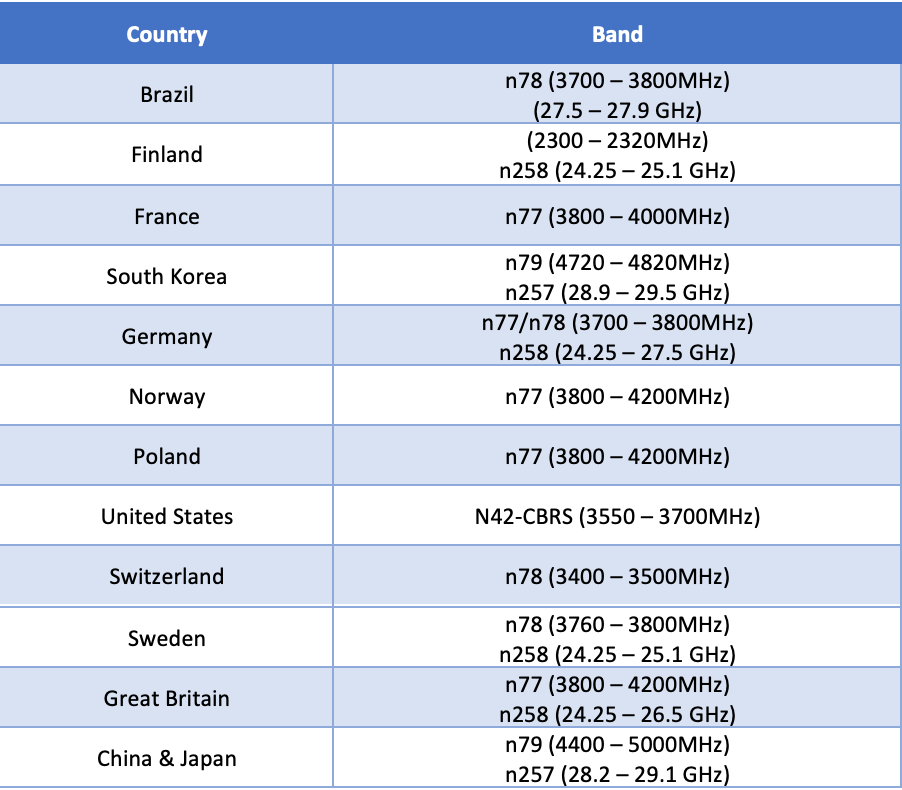Click the n77 (3800 – 4000MHz) band cell
The image size is (902, 790).
tap(617, 216)
